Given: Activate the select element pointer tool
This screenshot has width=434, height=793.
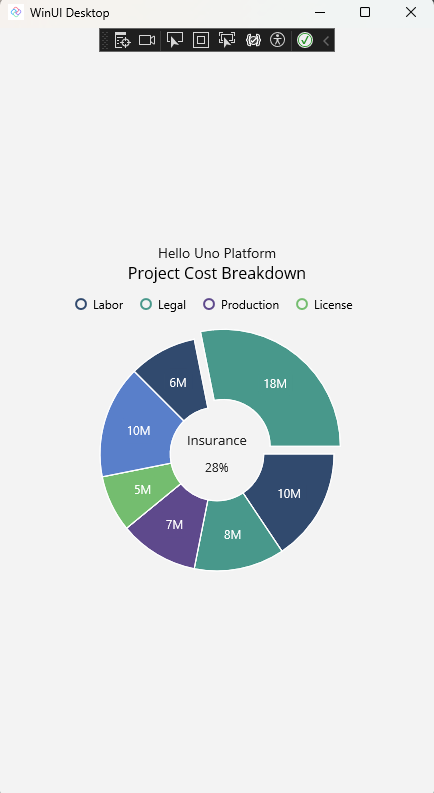Looking at the screenshot, I should point(175,40).
